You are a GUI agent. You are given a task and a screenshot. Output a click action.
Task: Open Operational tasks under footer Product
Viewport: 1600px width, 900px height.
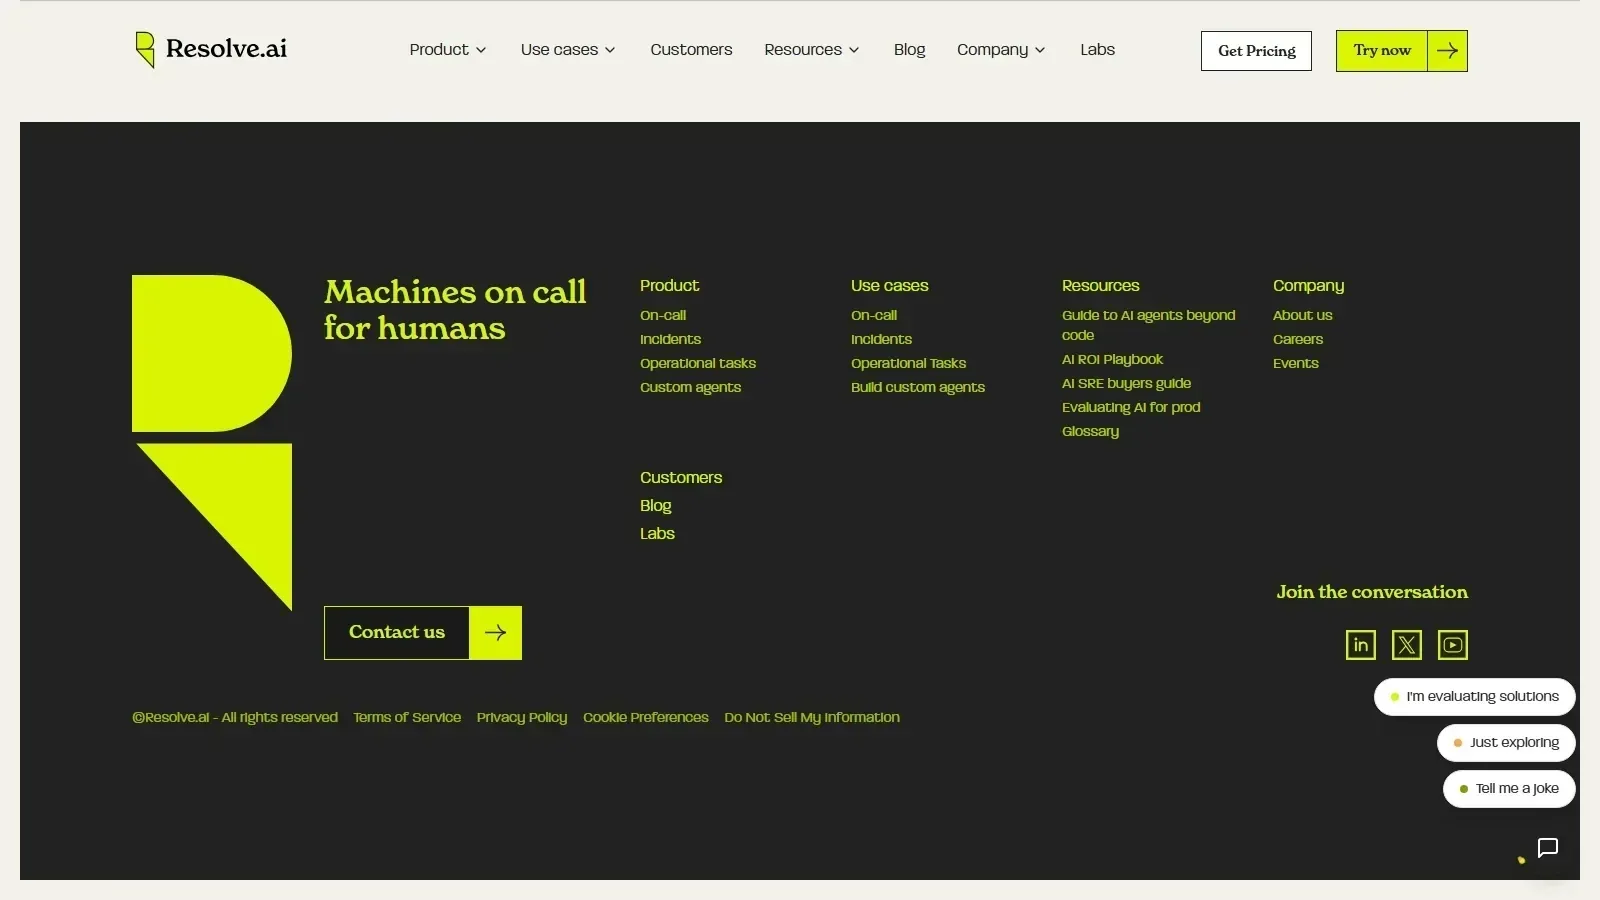pos(698,363)
